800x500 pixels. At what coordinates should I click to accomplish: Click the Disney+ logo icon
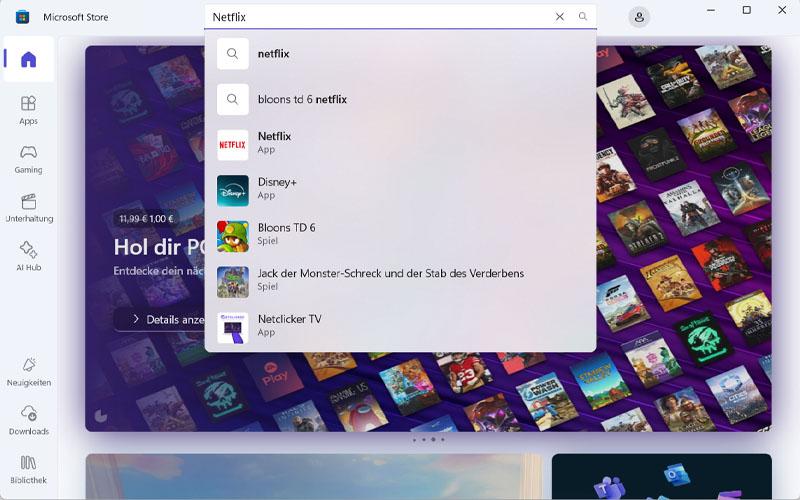tap(233, 191)
